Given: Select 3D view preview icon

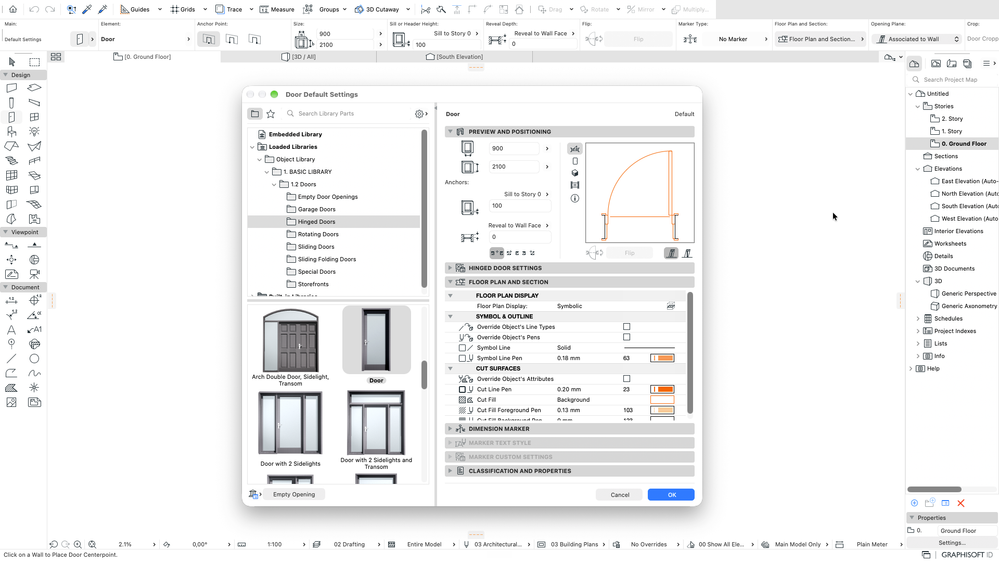Looking at the screenshot, I should click(x=575, y=173).
